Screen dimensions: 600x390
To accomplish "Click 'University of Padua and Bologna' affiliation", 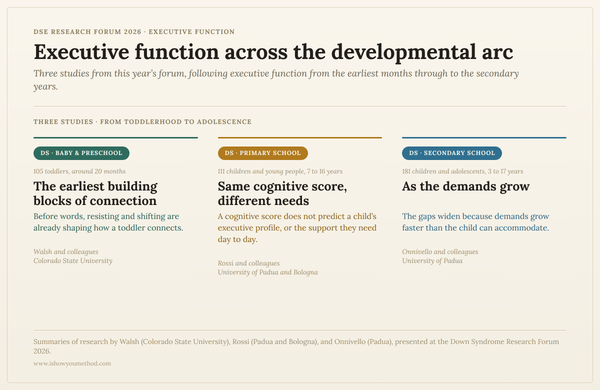I will coord(268,273).
